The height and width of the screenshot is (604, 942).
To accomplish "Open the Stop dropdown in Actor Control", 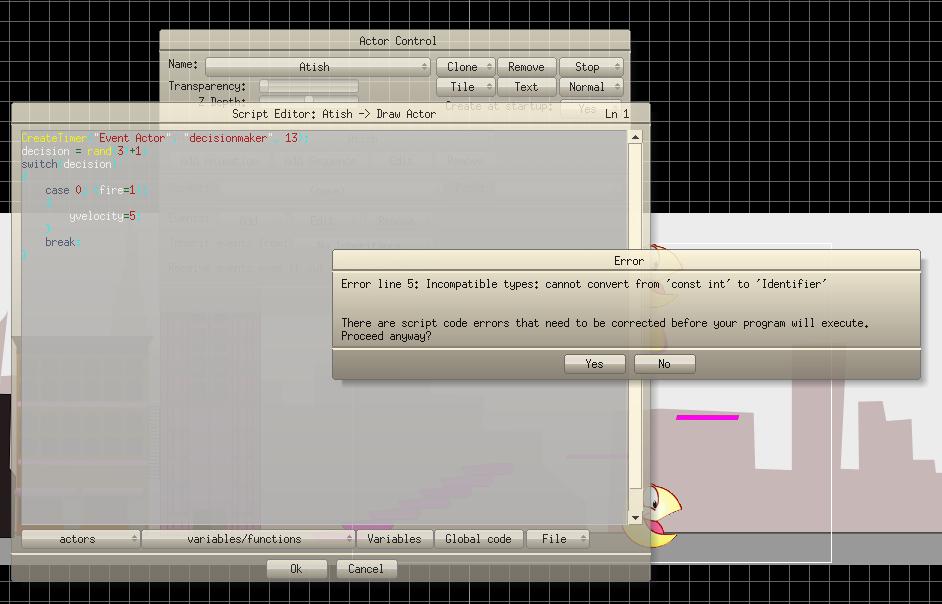I will (591, 67).
